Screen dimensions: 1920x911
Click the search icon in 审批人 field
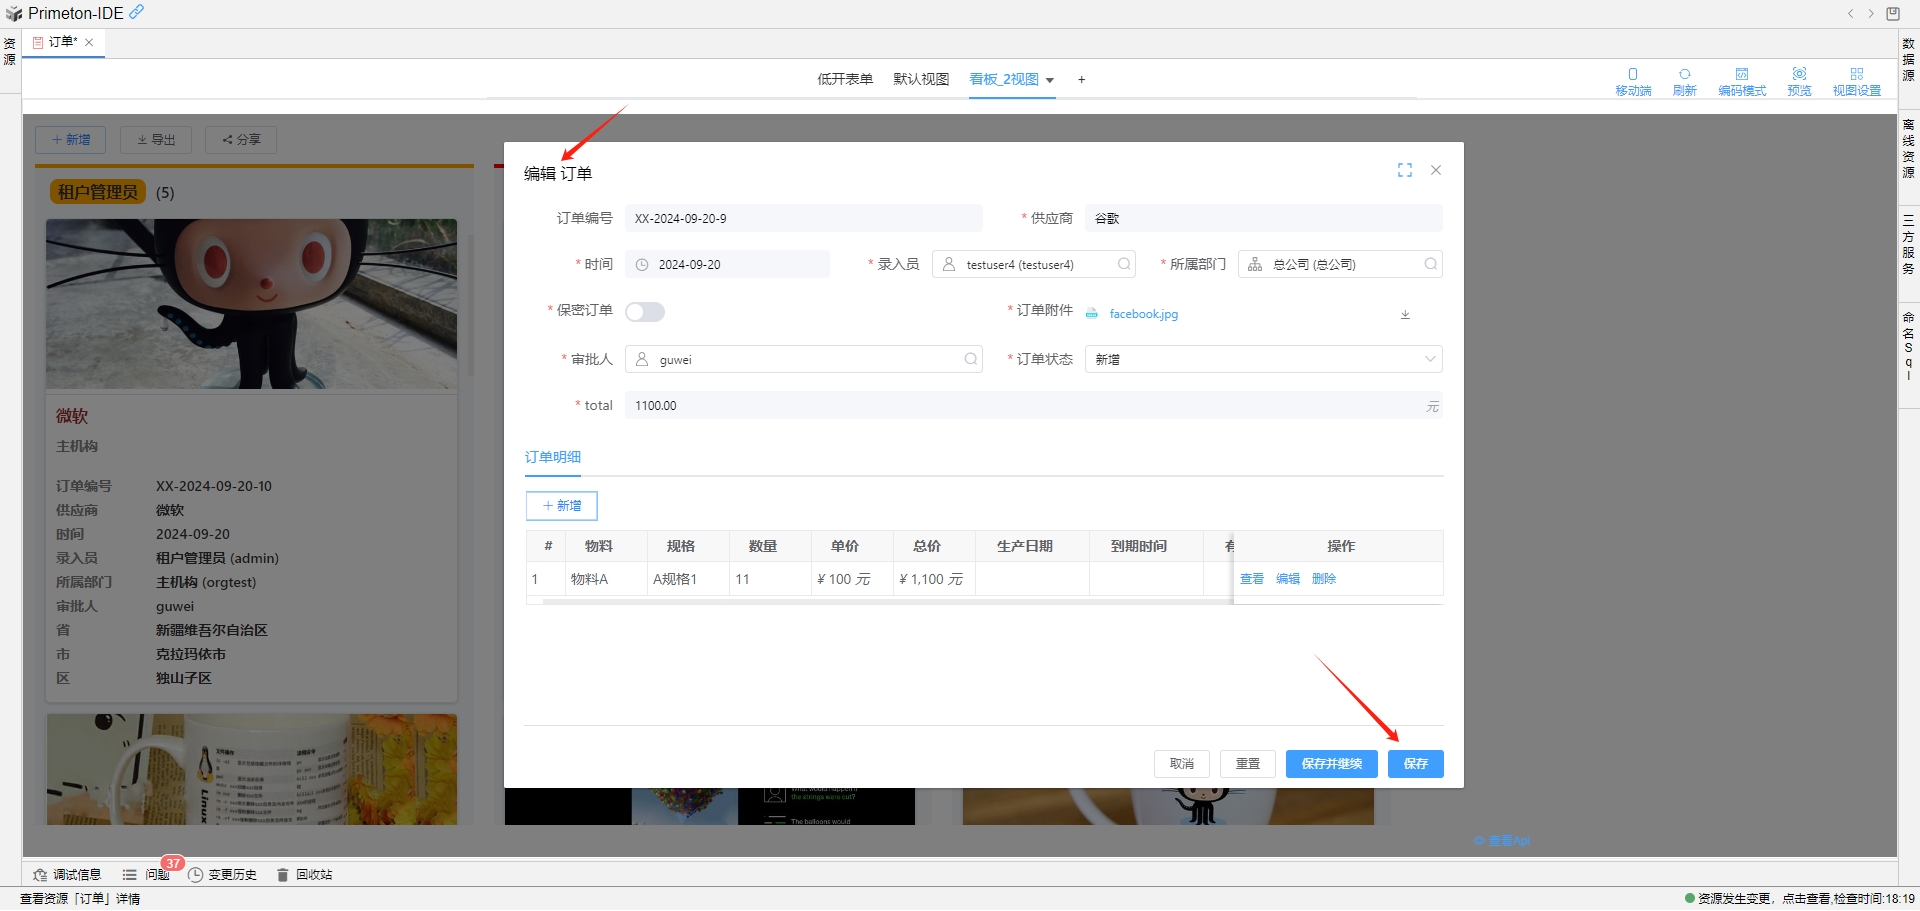tap(970, 360)
